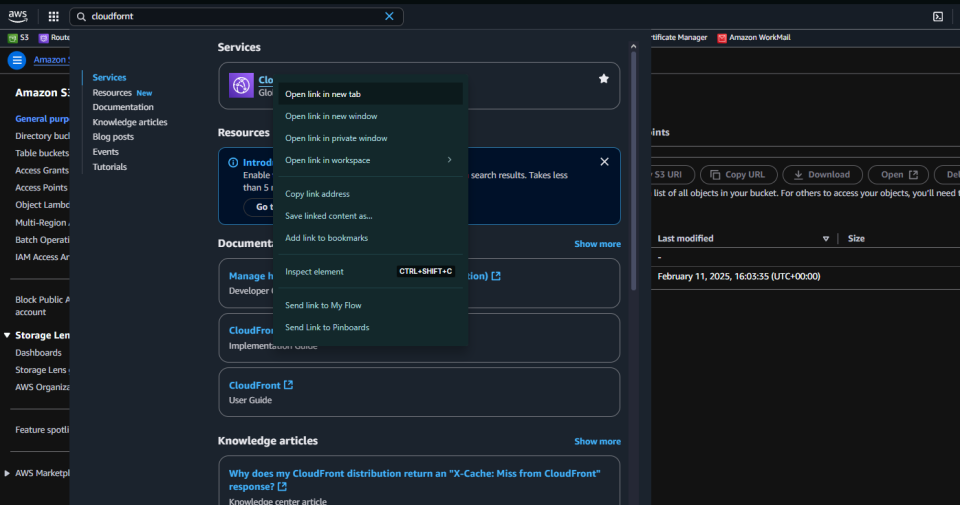Image resolution: width=960 pixels, height=505 pixels.
Task: Open Table buckets in S3 sidebar
Action: (x=42, y=153)
